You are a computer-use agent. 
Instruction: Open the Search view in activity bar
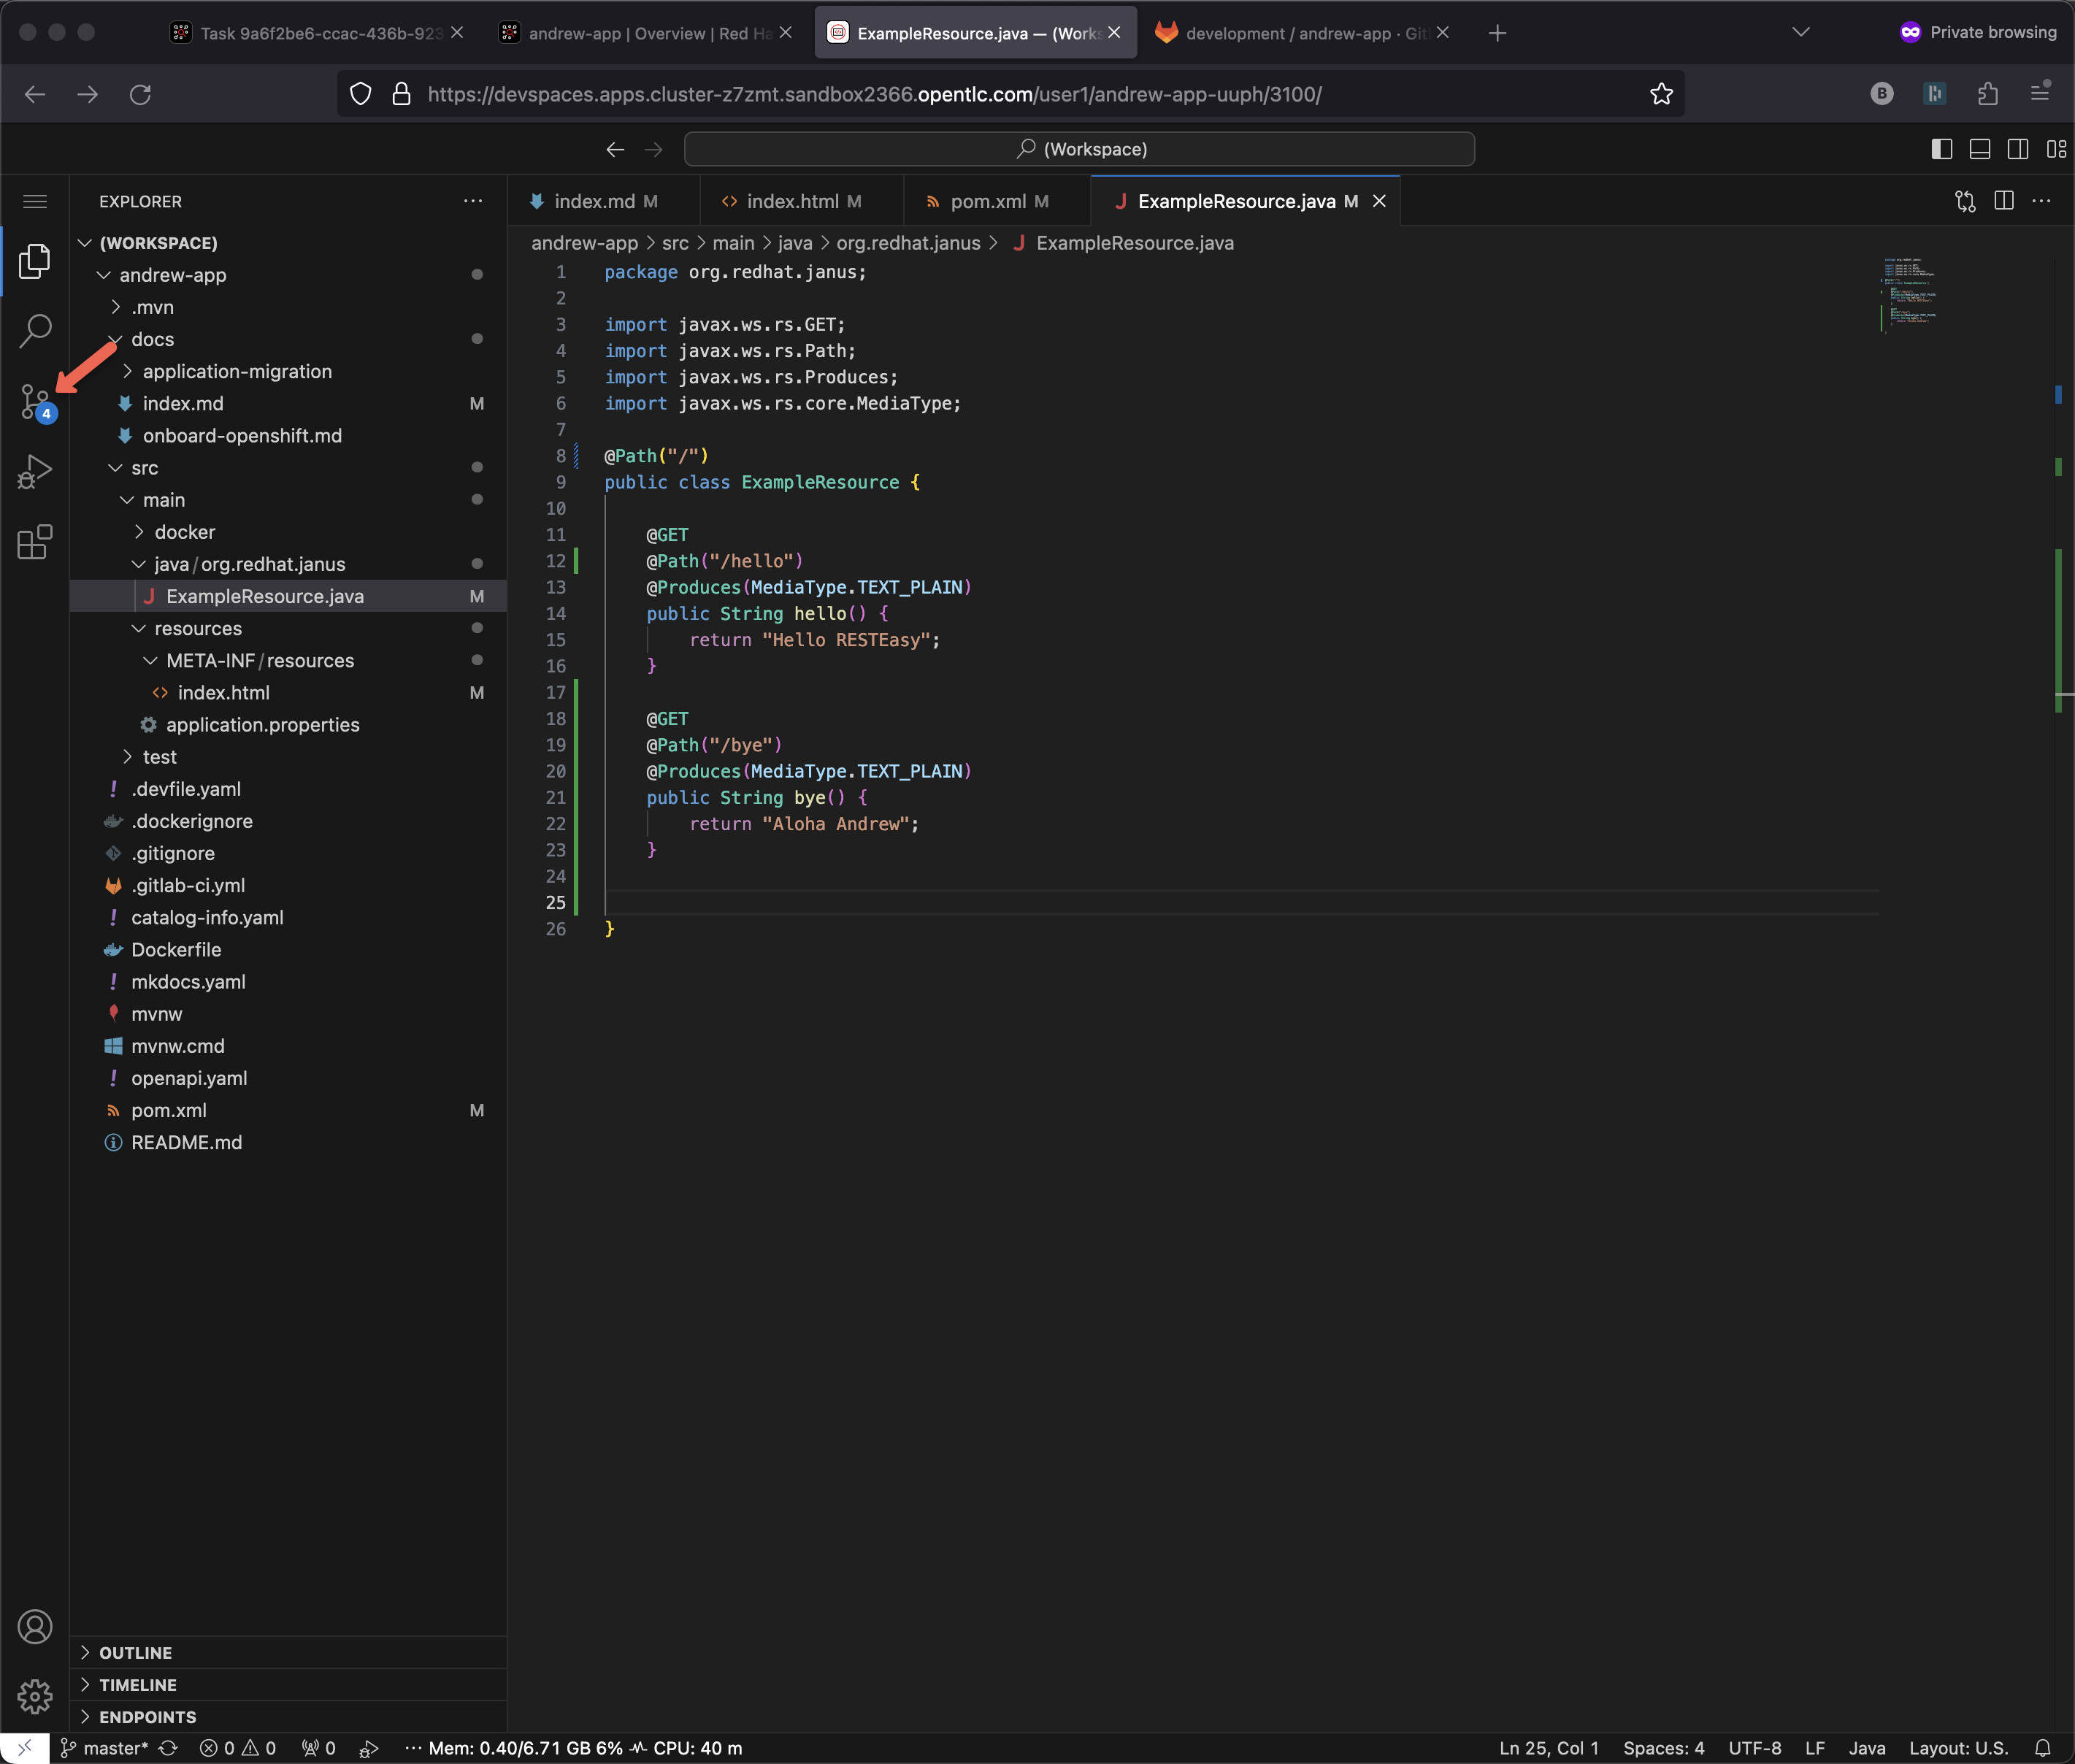coord(35,331)
